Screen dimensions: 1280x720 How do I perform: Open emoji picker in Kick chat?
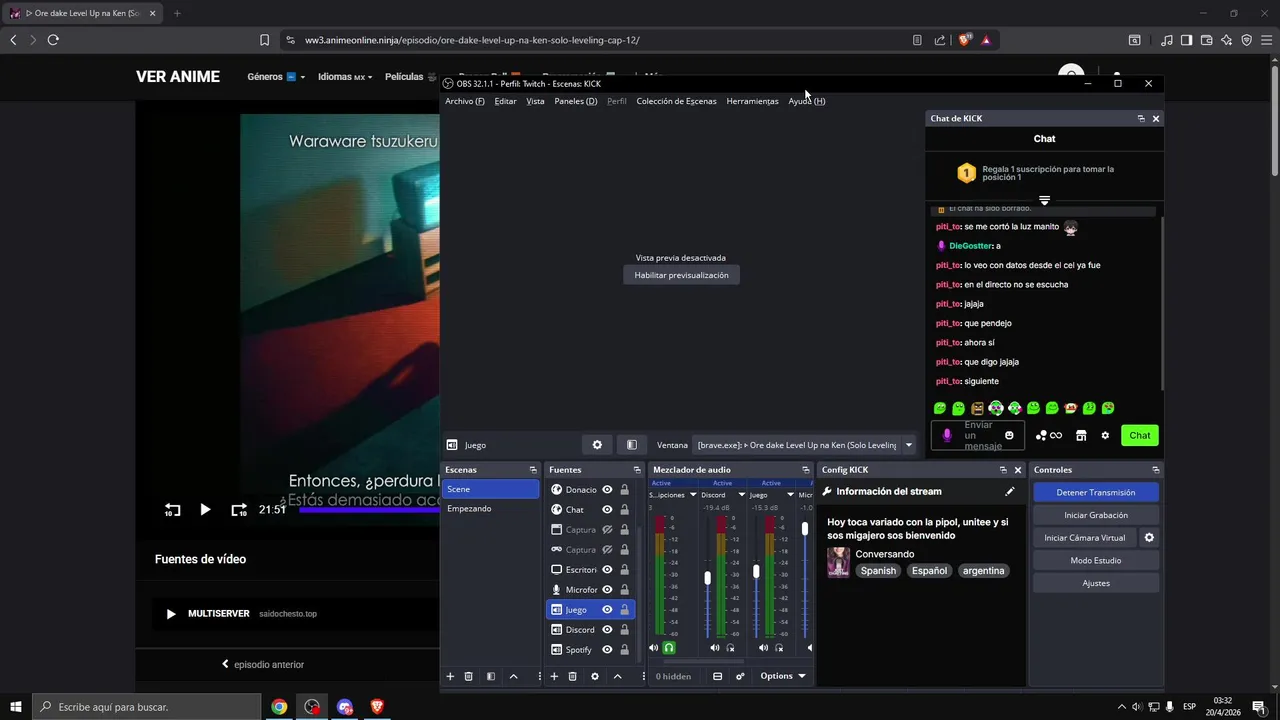(x=1009, y=435)
